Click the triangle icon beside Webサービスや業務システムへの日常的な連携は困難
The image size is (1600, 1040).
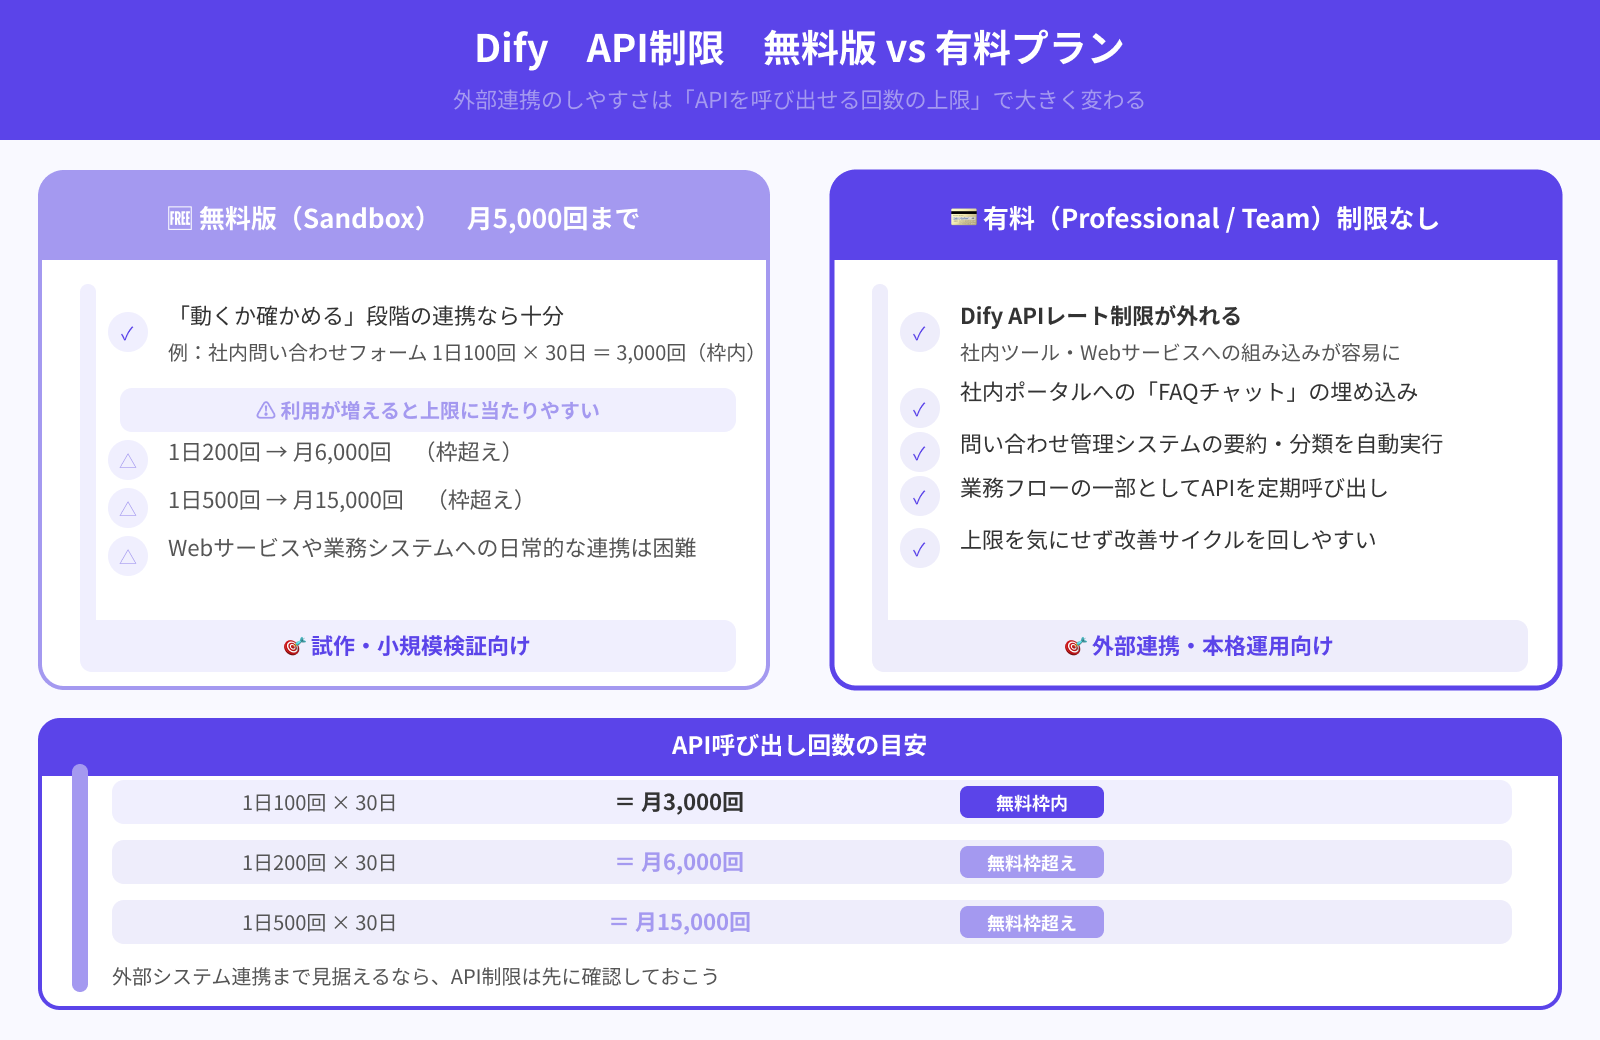[128, 557]
